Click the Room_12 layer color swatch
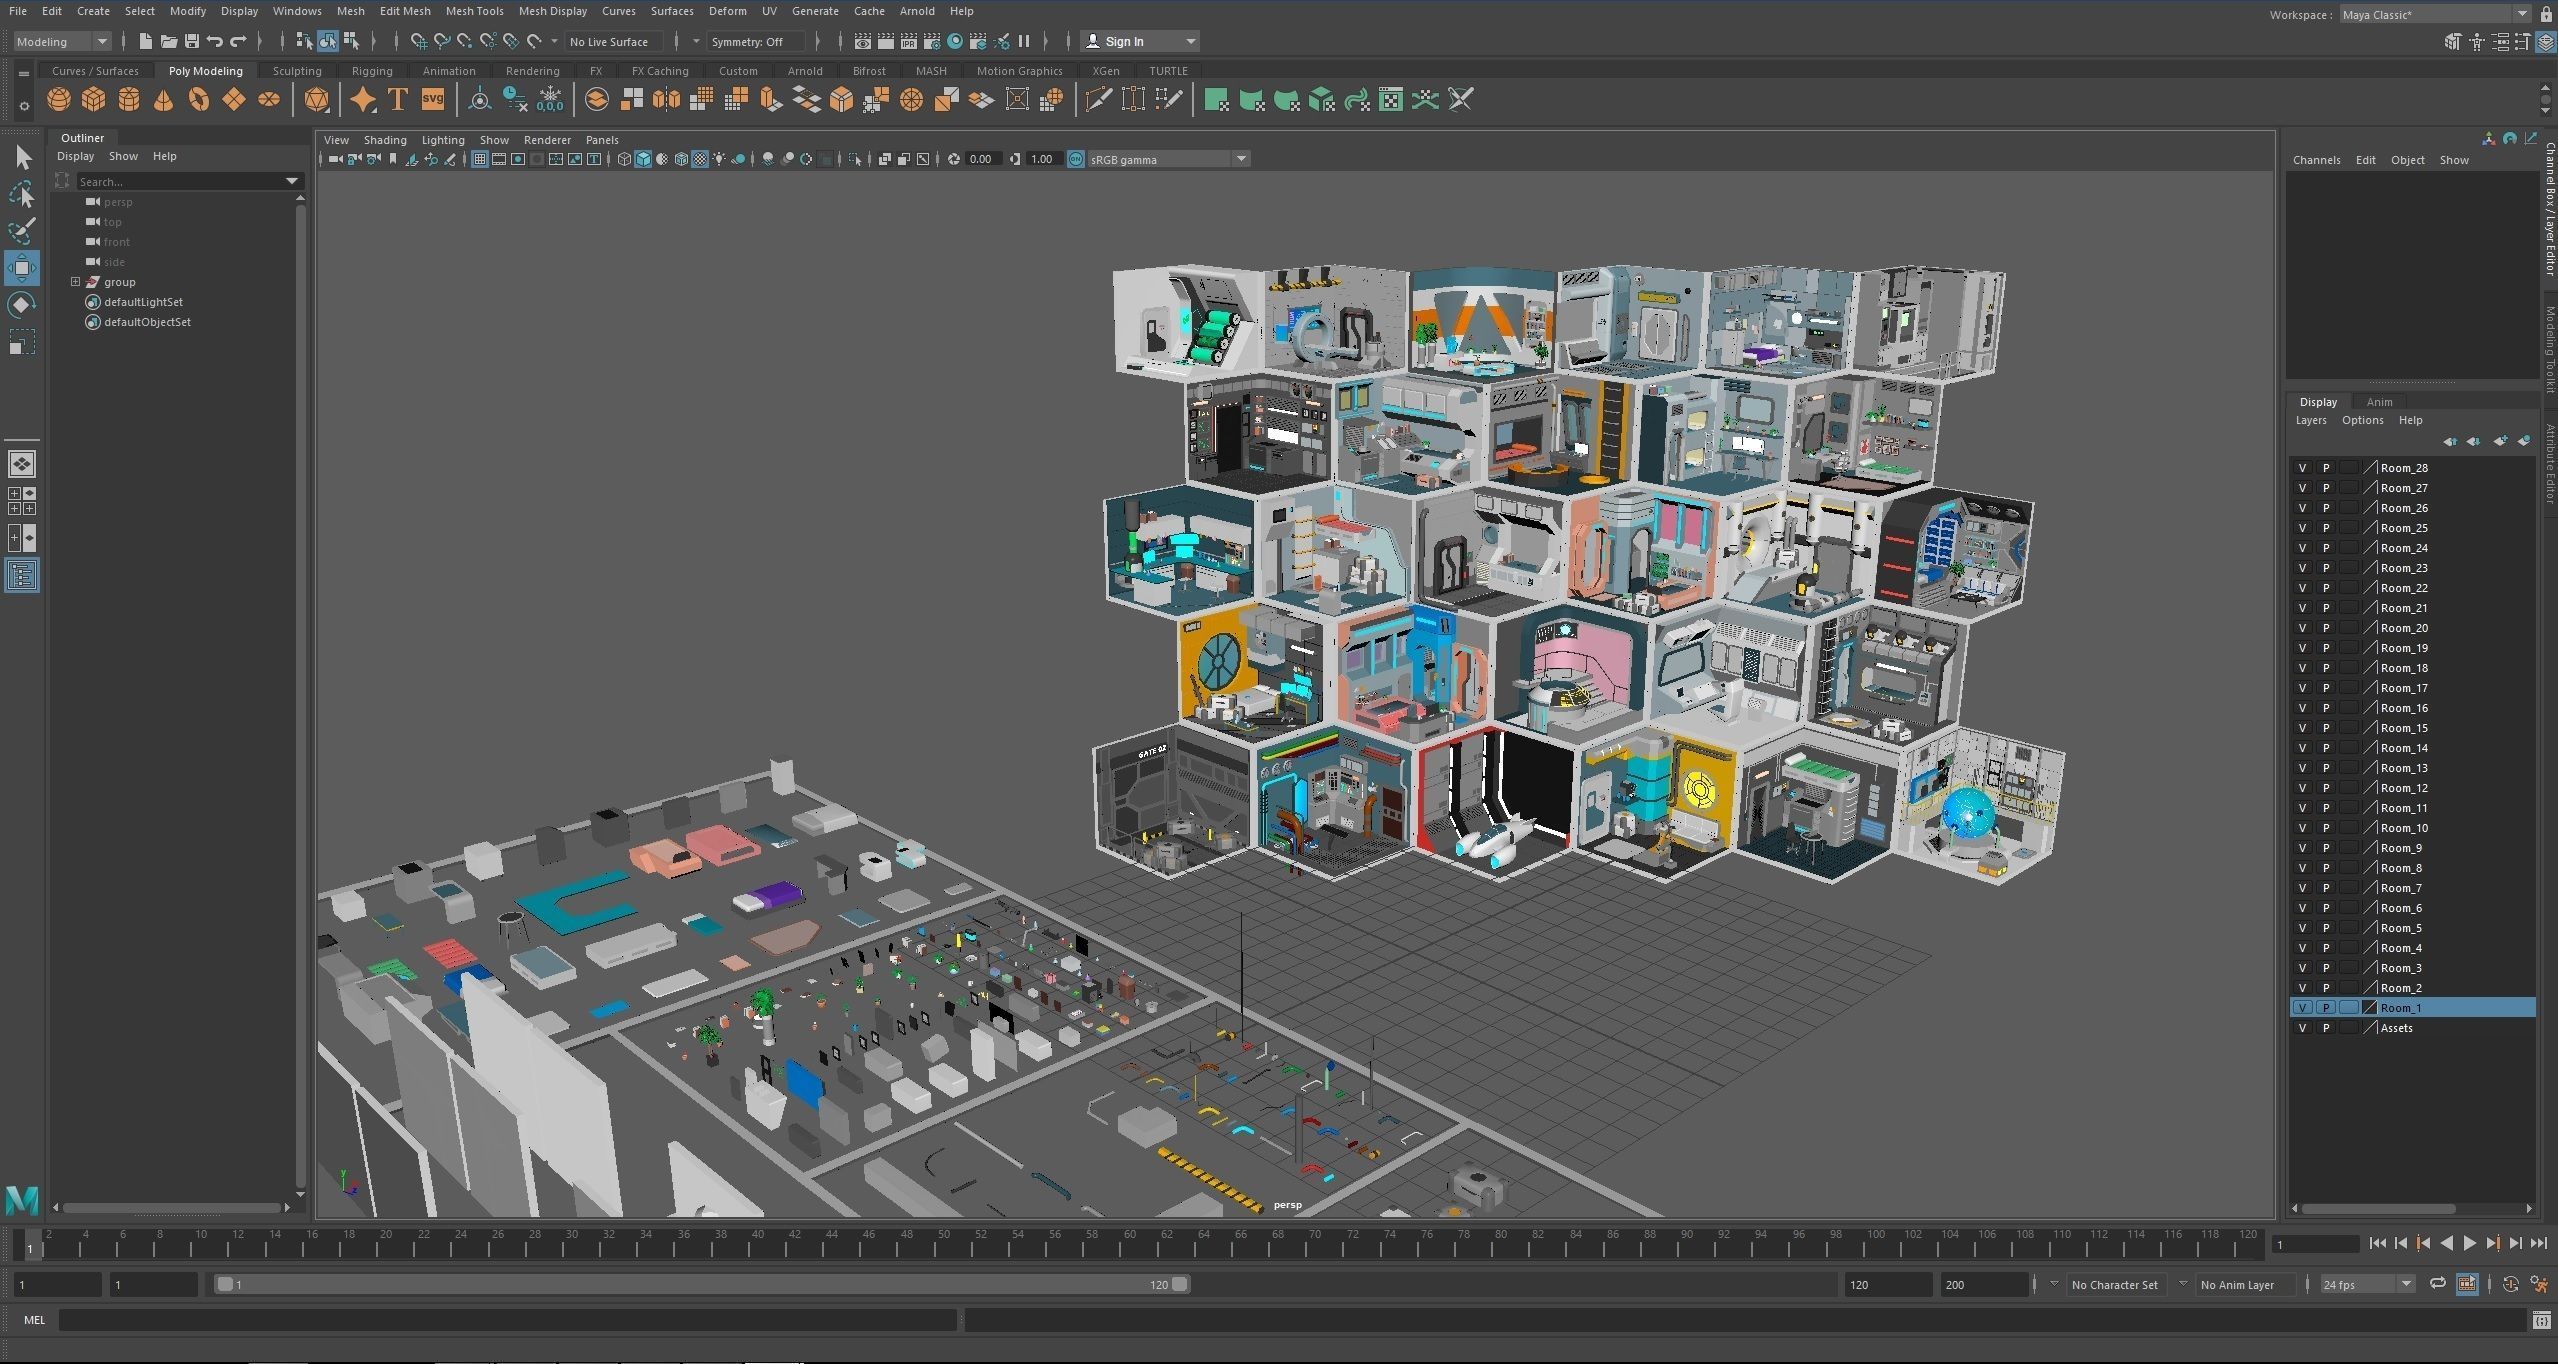Viewport: 2558px width, 1364px height. pyautogui.click(x=2369, y=788)
